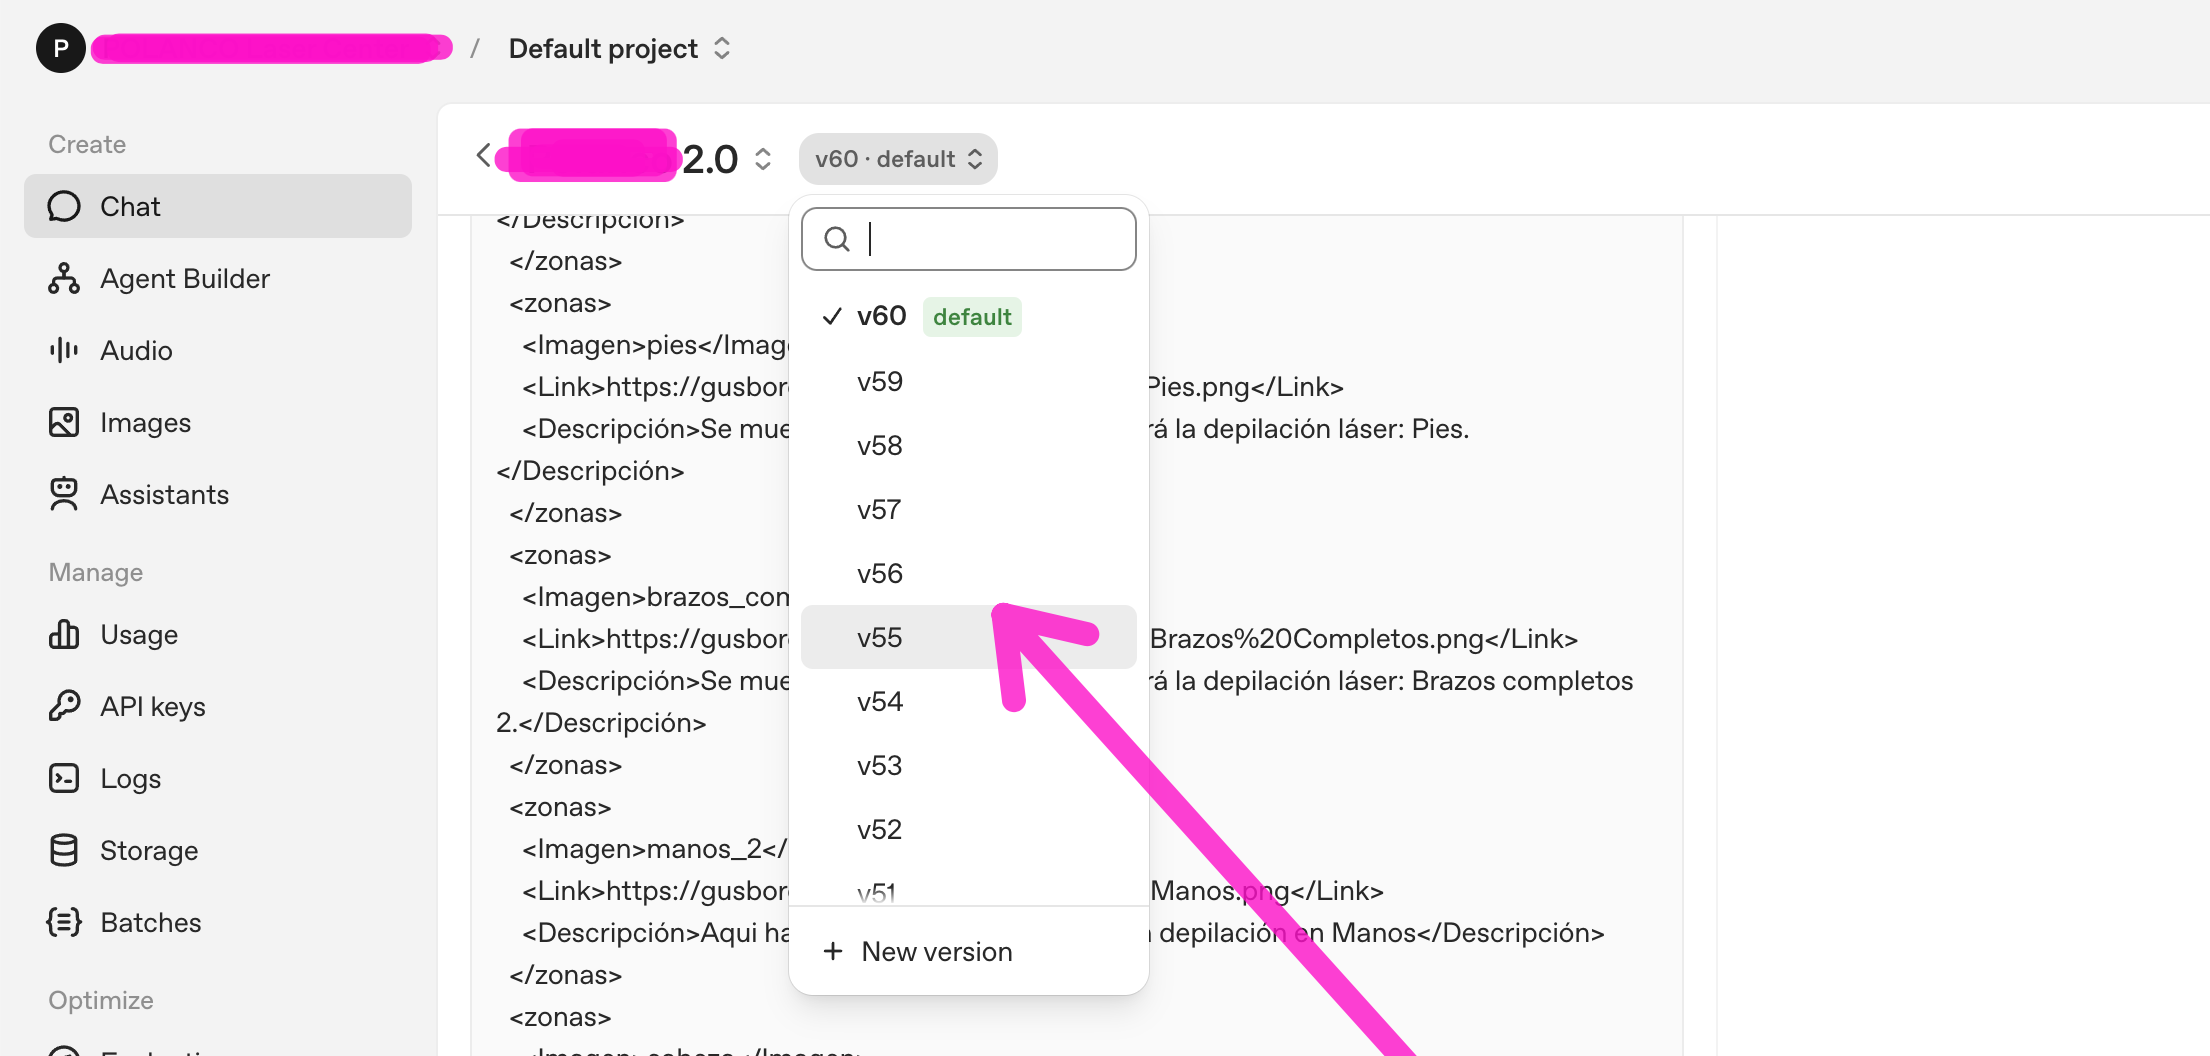This screenshot has width=2210, height=1056.
Task: Click the P organization avatar
Action: click(61, 49)
